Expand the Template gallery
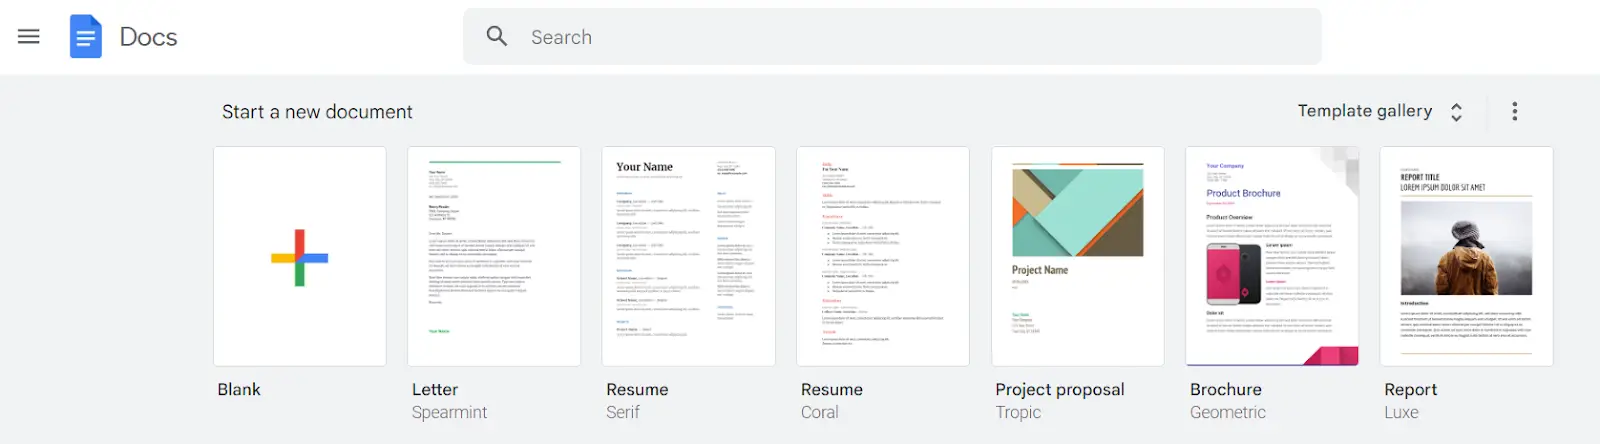The width and height of the screenshot is (1600, 444). (x=1379, y=111)
